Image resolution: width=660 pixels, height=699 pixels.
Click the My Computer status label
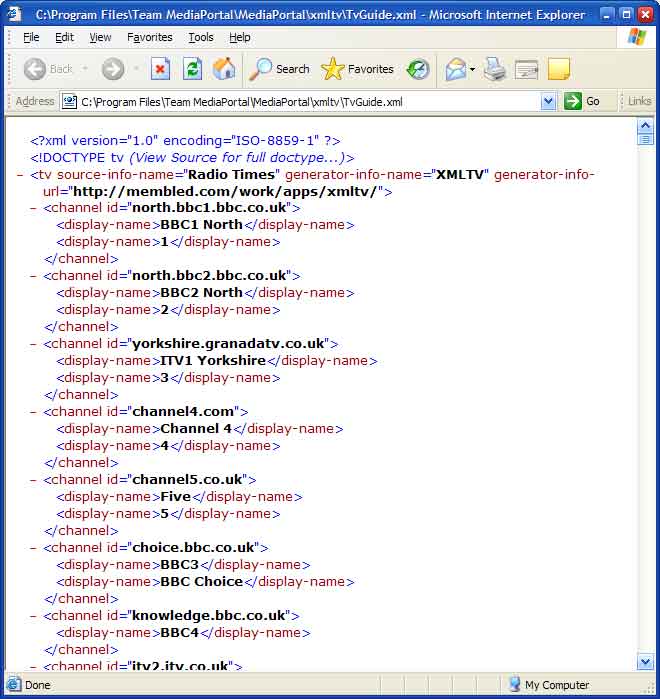coord(557,685)
